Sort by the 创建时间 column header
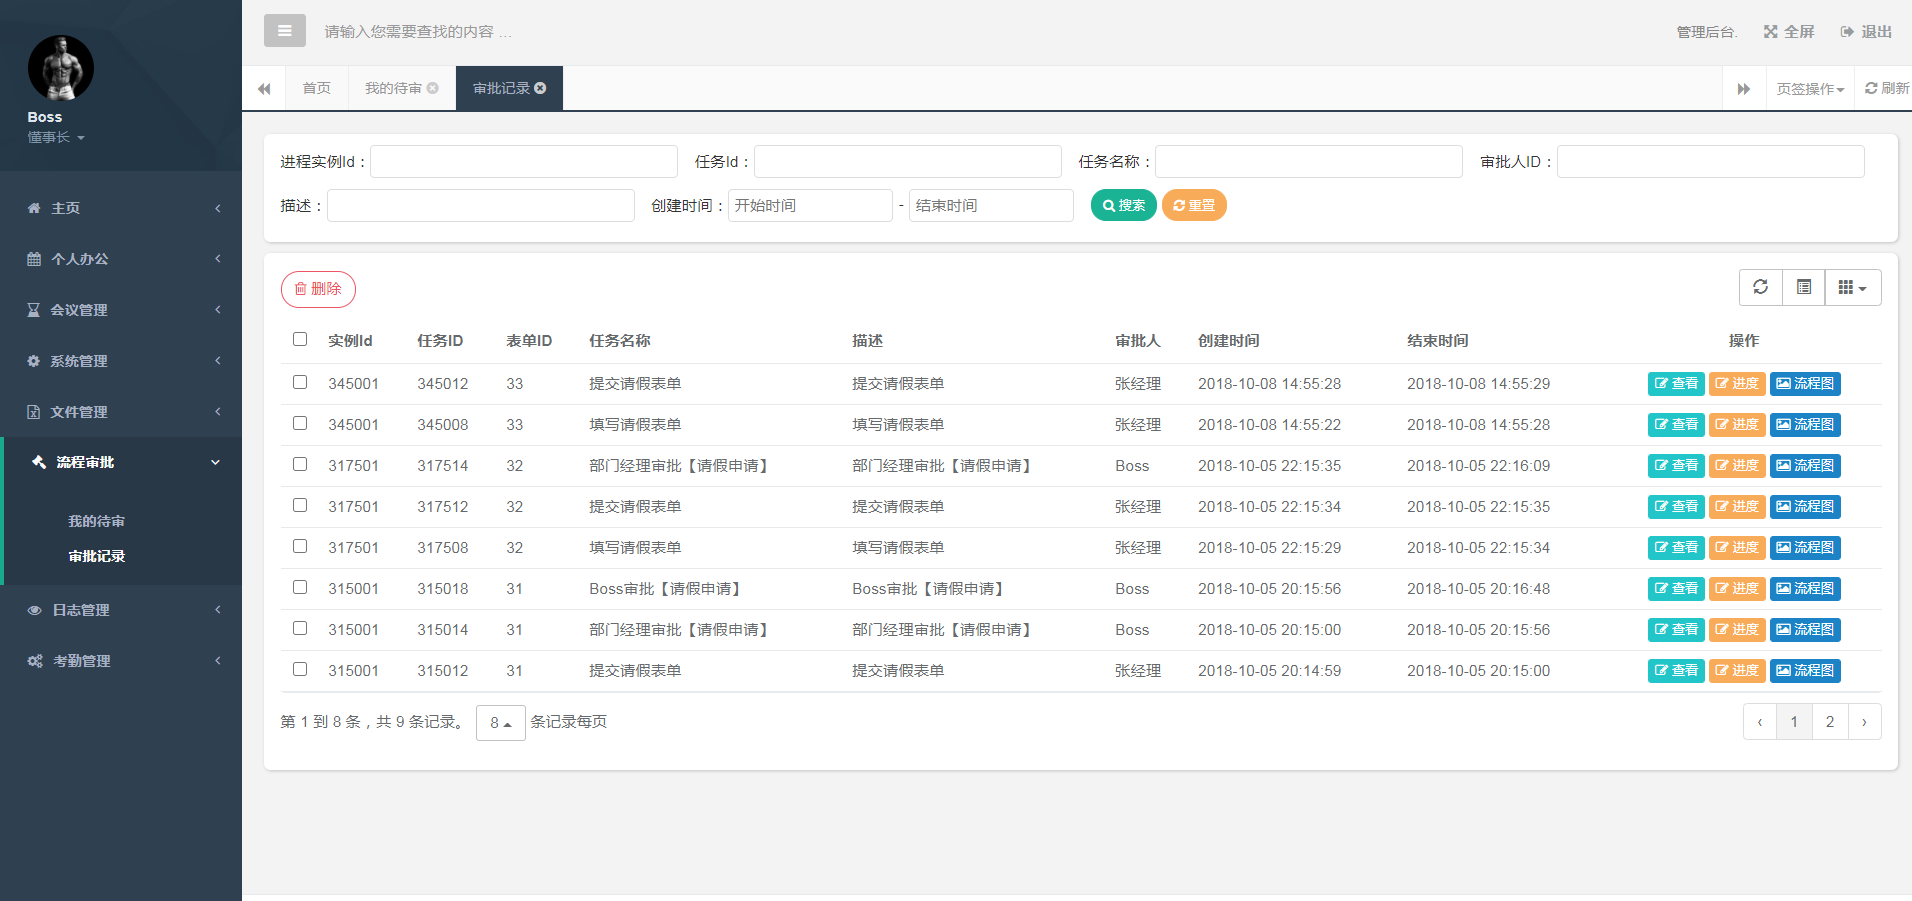Viewport: 1912px width, 901px height. tap(1229, 341)
